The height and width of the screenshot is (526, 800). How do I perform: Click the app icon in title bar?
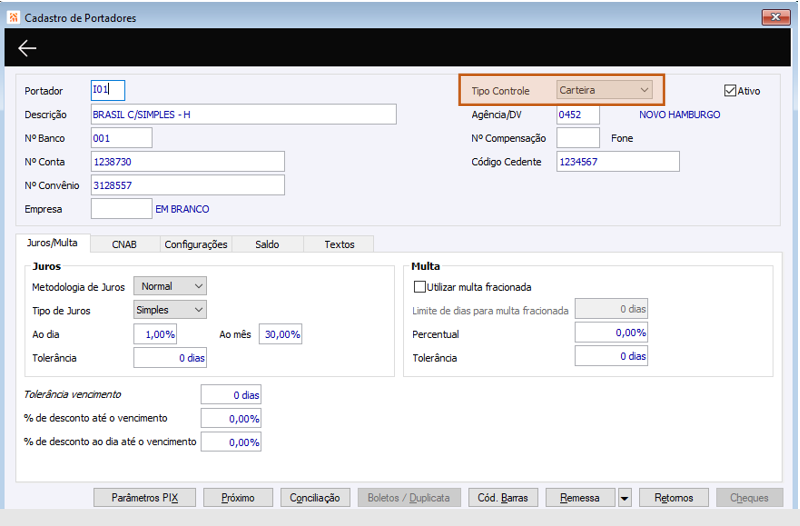pos(13,17)
